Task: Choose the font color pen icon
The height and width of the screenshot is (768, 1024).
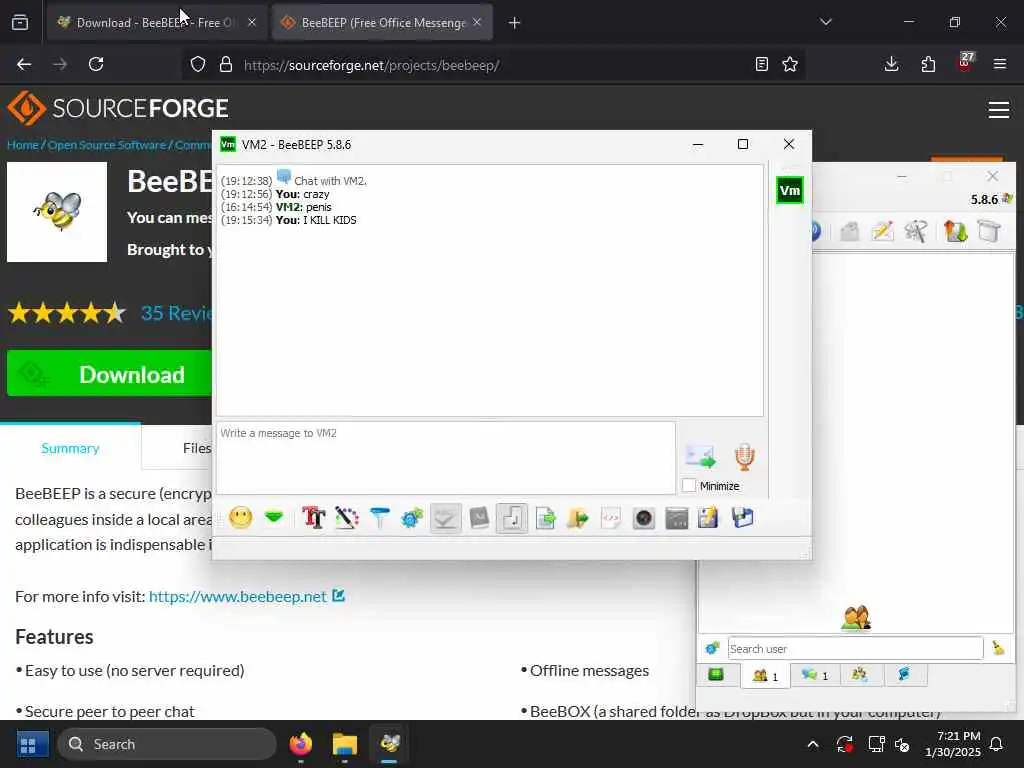Action: (x=347, y=519)
